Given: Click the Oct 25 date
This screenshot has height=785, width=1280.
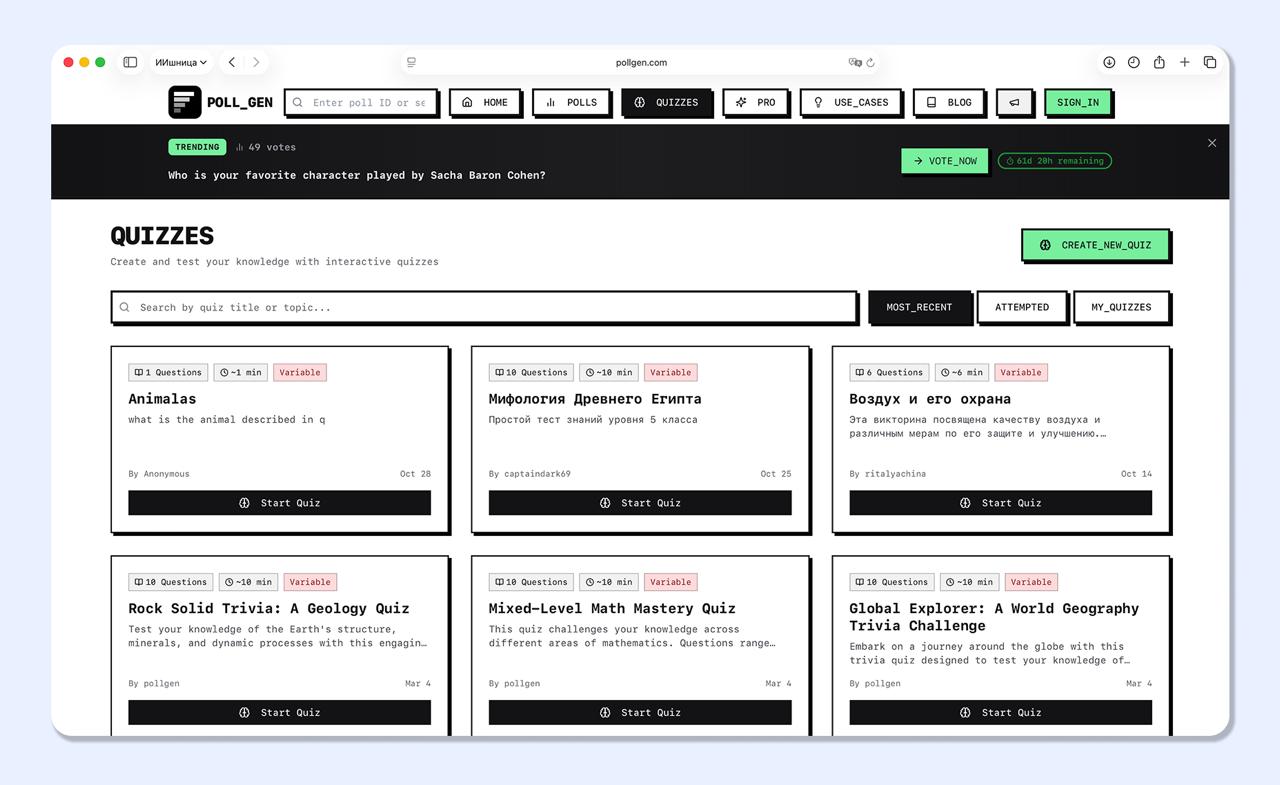Looking at the screenshot, I should pos(776,474).
